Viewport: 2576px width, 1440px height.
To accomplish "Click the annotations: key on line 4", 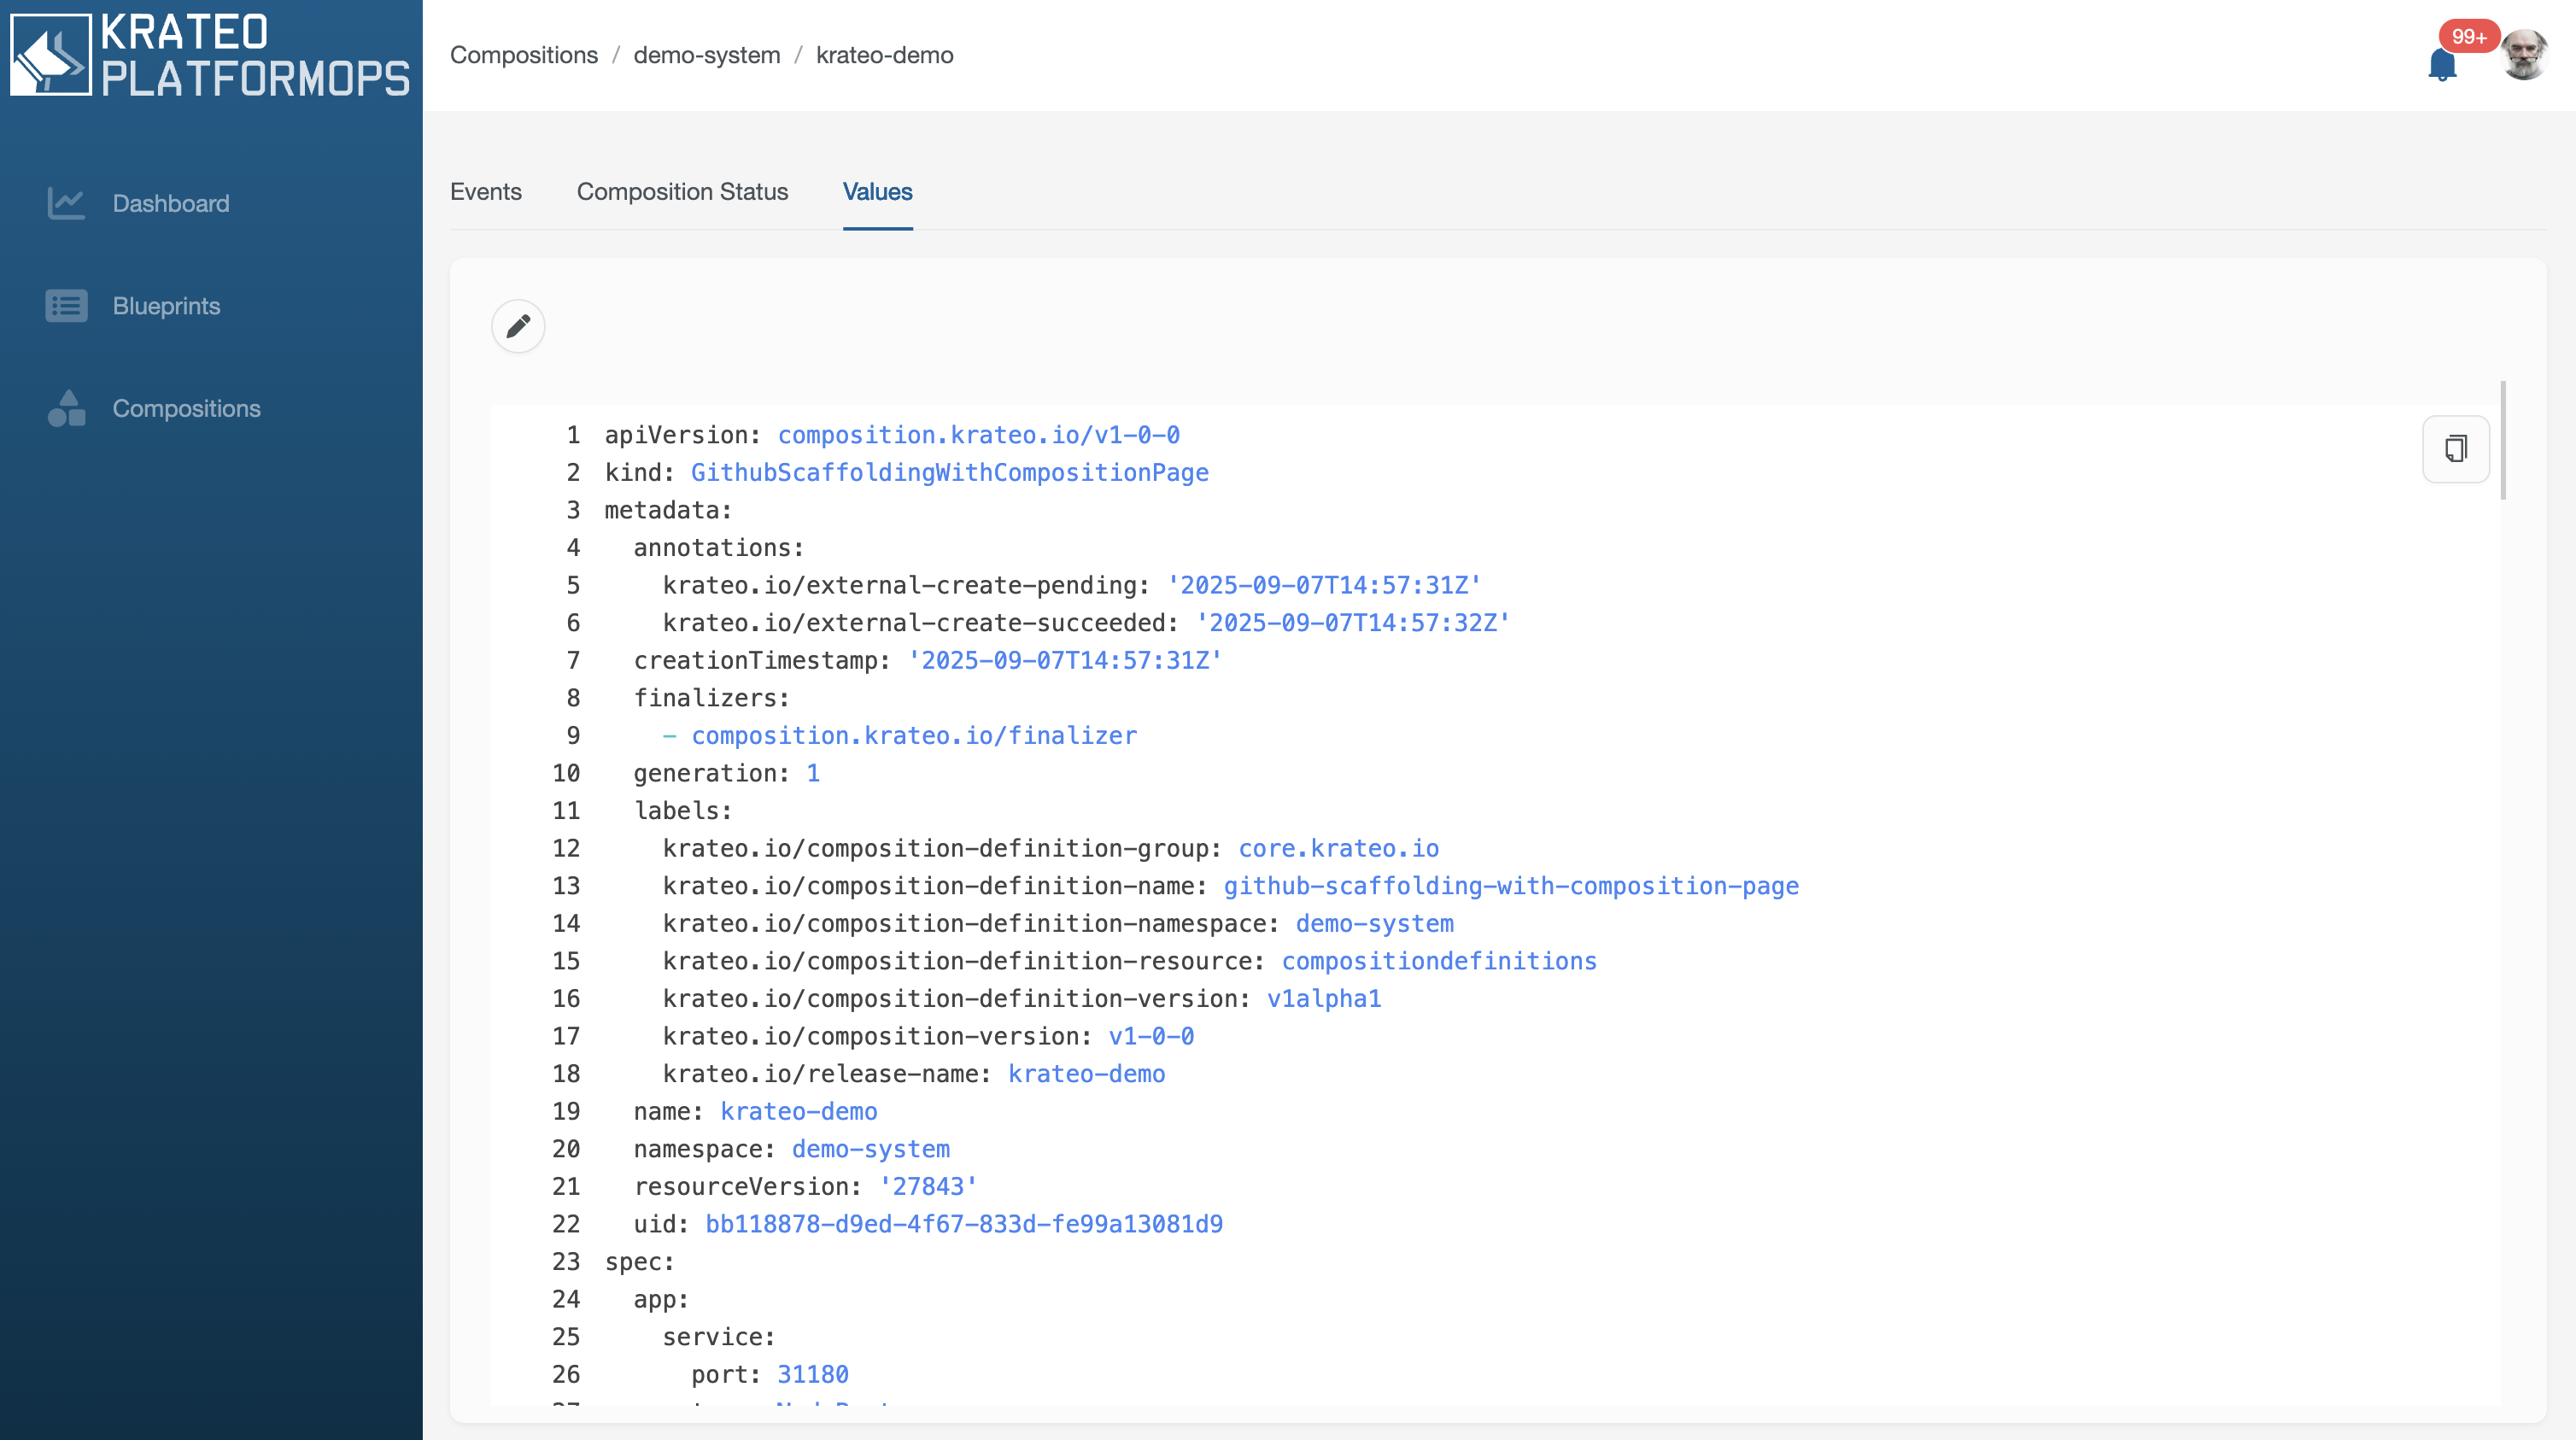I will [719, 548].
